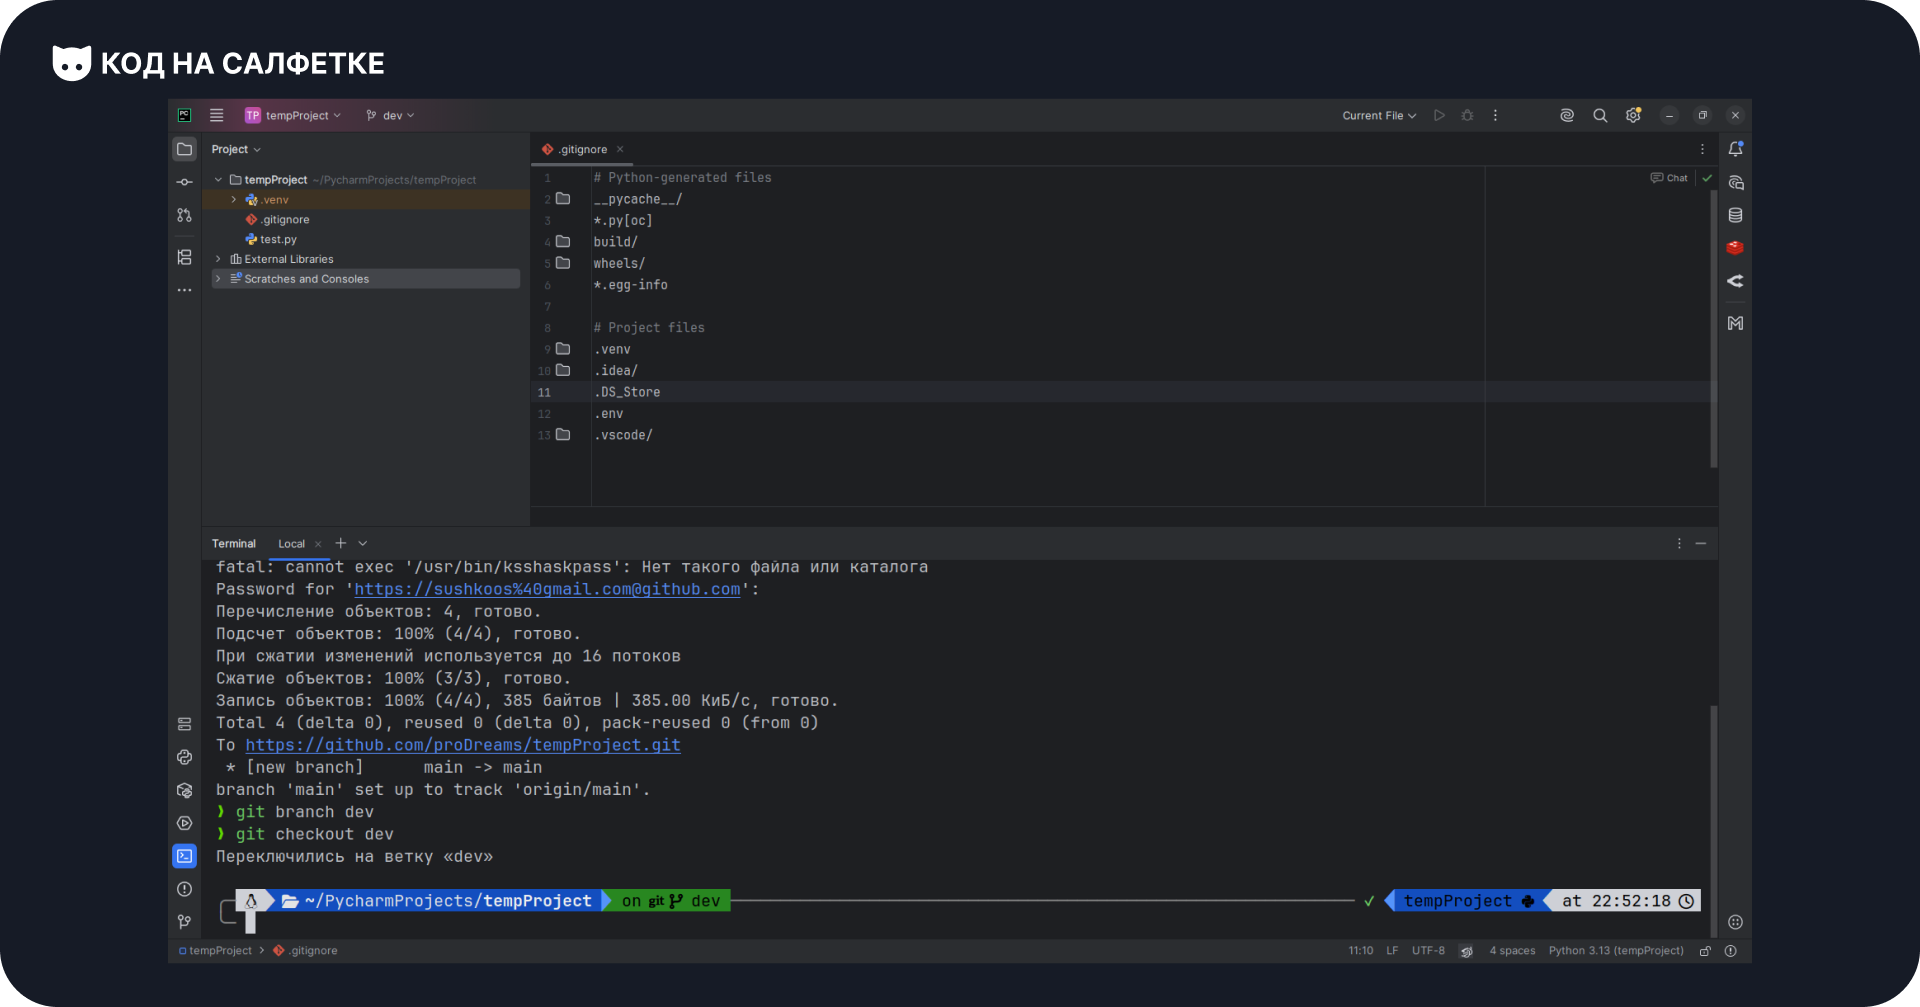Open the Pull Requests tool window
This screenshot has width=1920, height=1007.
point(184,215)
